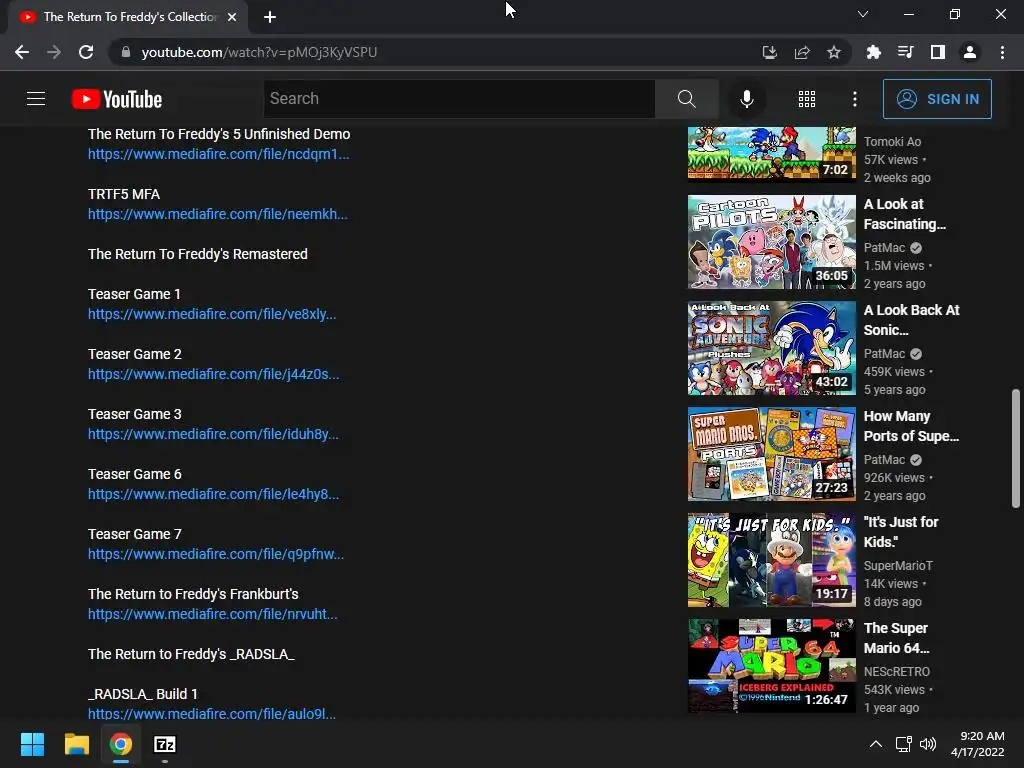The width and height of the screenshot is (1024, 768).
Task: Click the SIGN IN button
Action: point(937,99)
